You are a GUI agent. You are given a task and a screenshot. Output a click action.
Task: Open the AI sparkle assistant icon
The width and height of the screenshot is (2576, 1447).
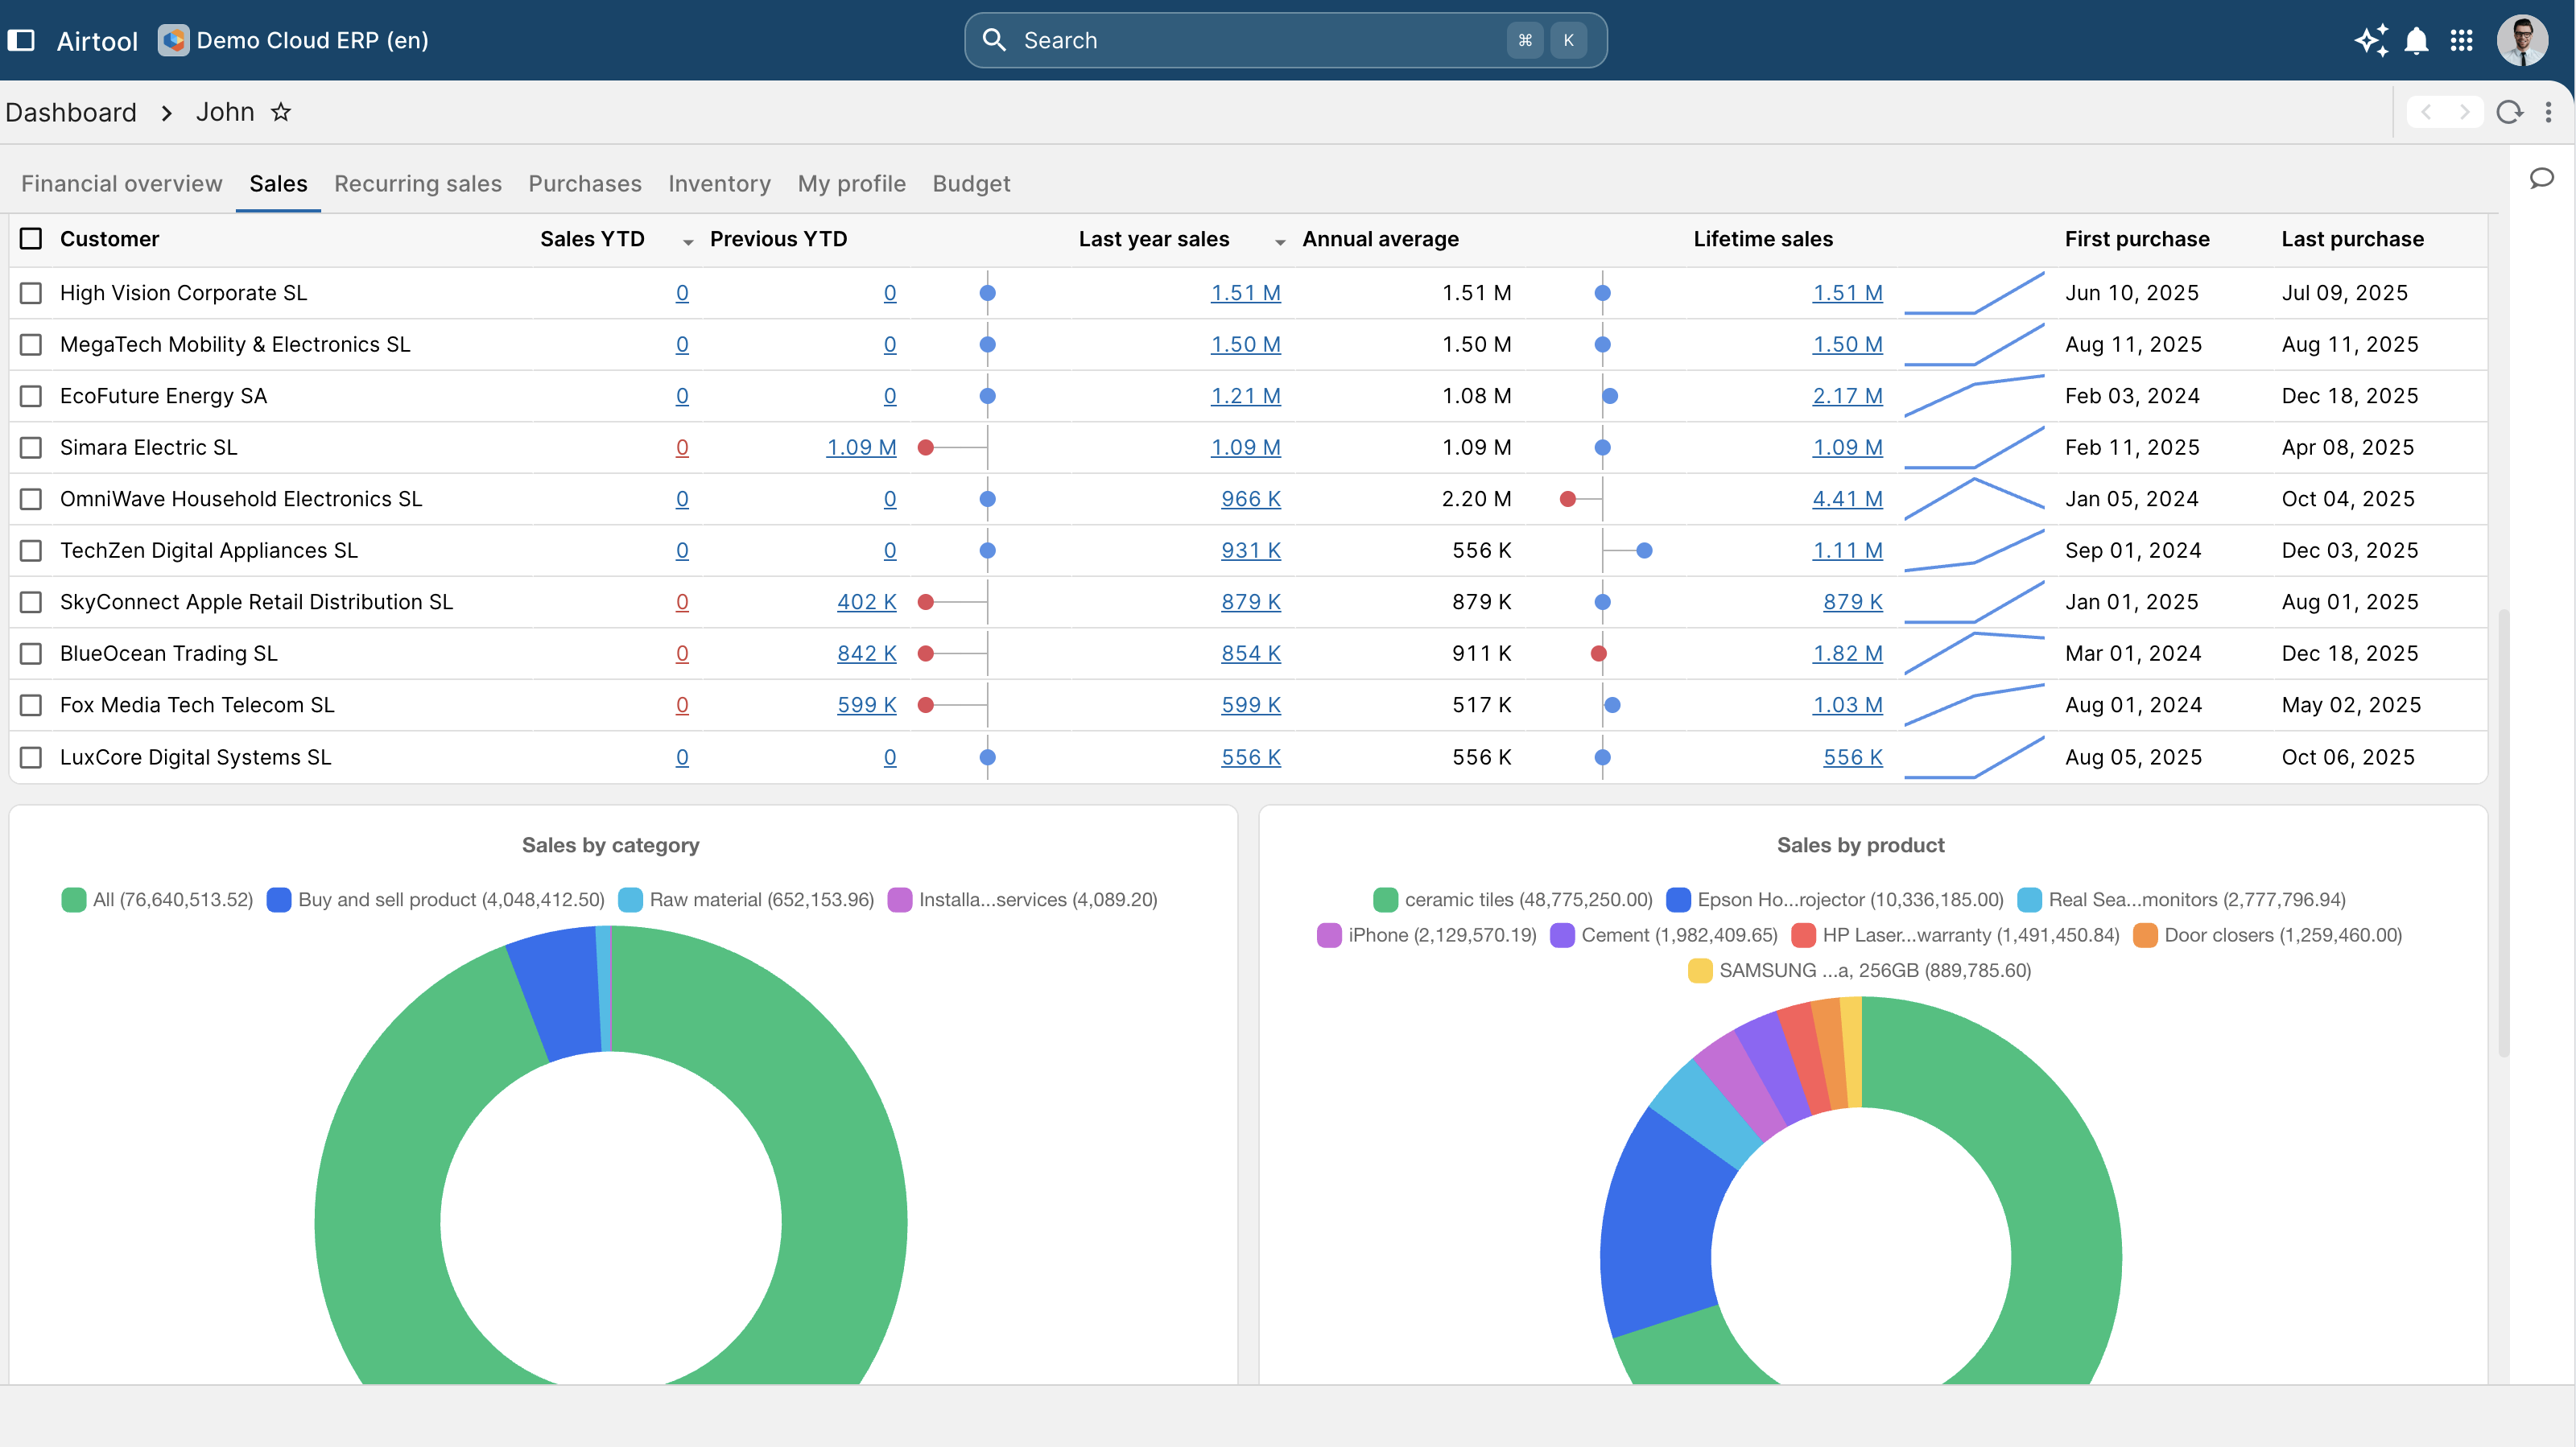click(2371, 40)
